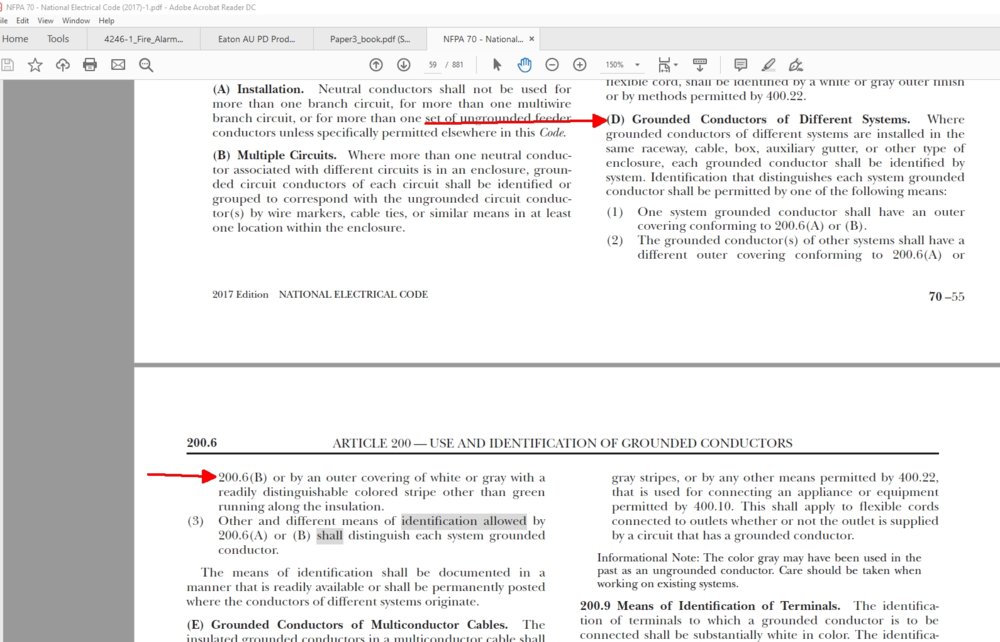This screenshot has width=1000, height=642.
Task: Open the find text magnifier icon
Action: [x=146, y=64]
